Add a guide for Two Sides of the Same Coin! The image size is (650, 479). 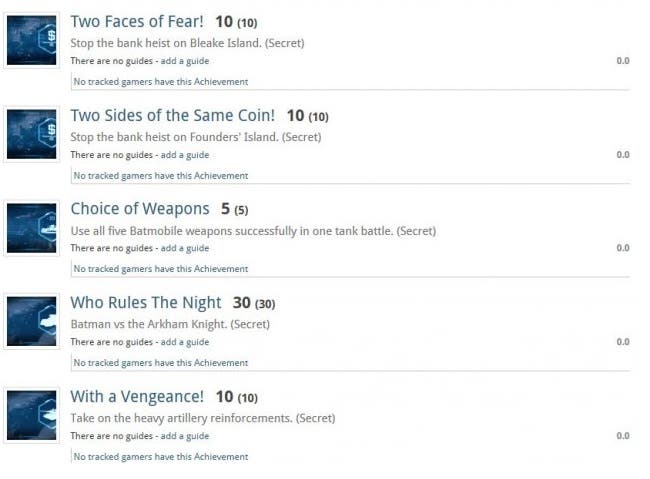tap(184, 155)
